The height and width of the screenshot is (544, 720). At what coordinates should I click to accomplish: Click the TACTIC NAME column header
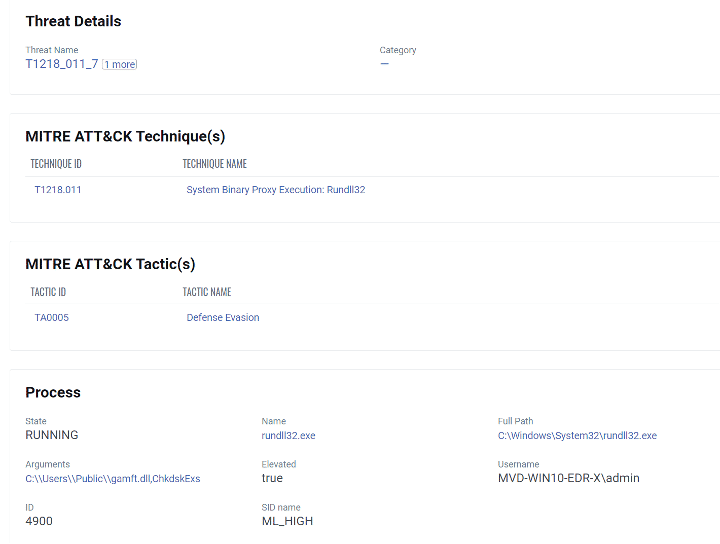207,292
